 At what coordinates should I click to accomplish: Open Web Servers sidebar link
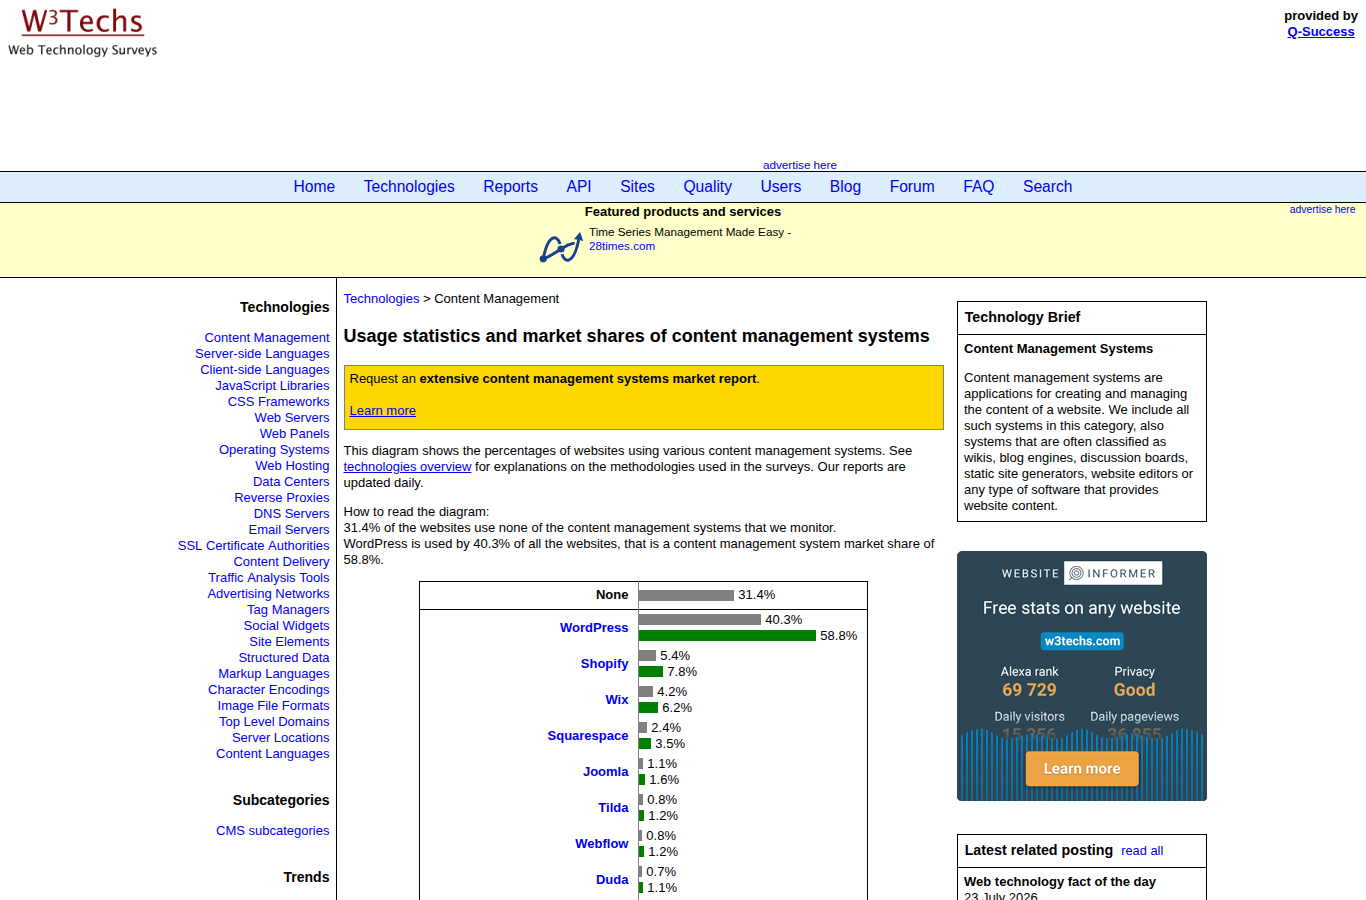(292, 418)
